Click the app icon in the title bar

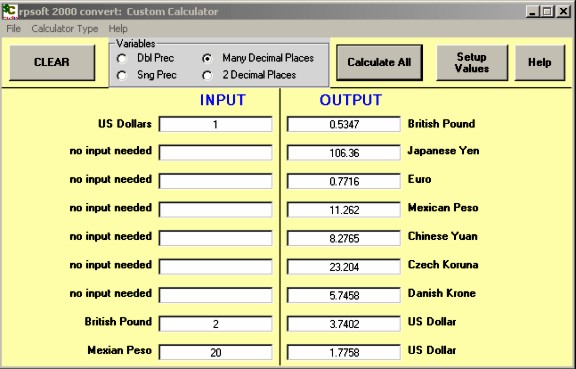click(x=10, y=11)
